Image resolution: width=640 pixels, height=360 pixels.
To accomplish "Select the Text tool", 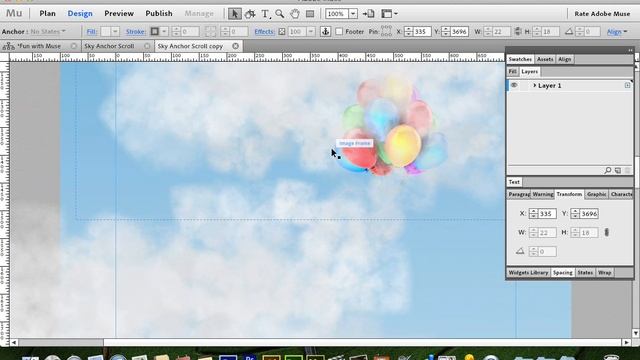I will click(x=265, y=14).
